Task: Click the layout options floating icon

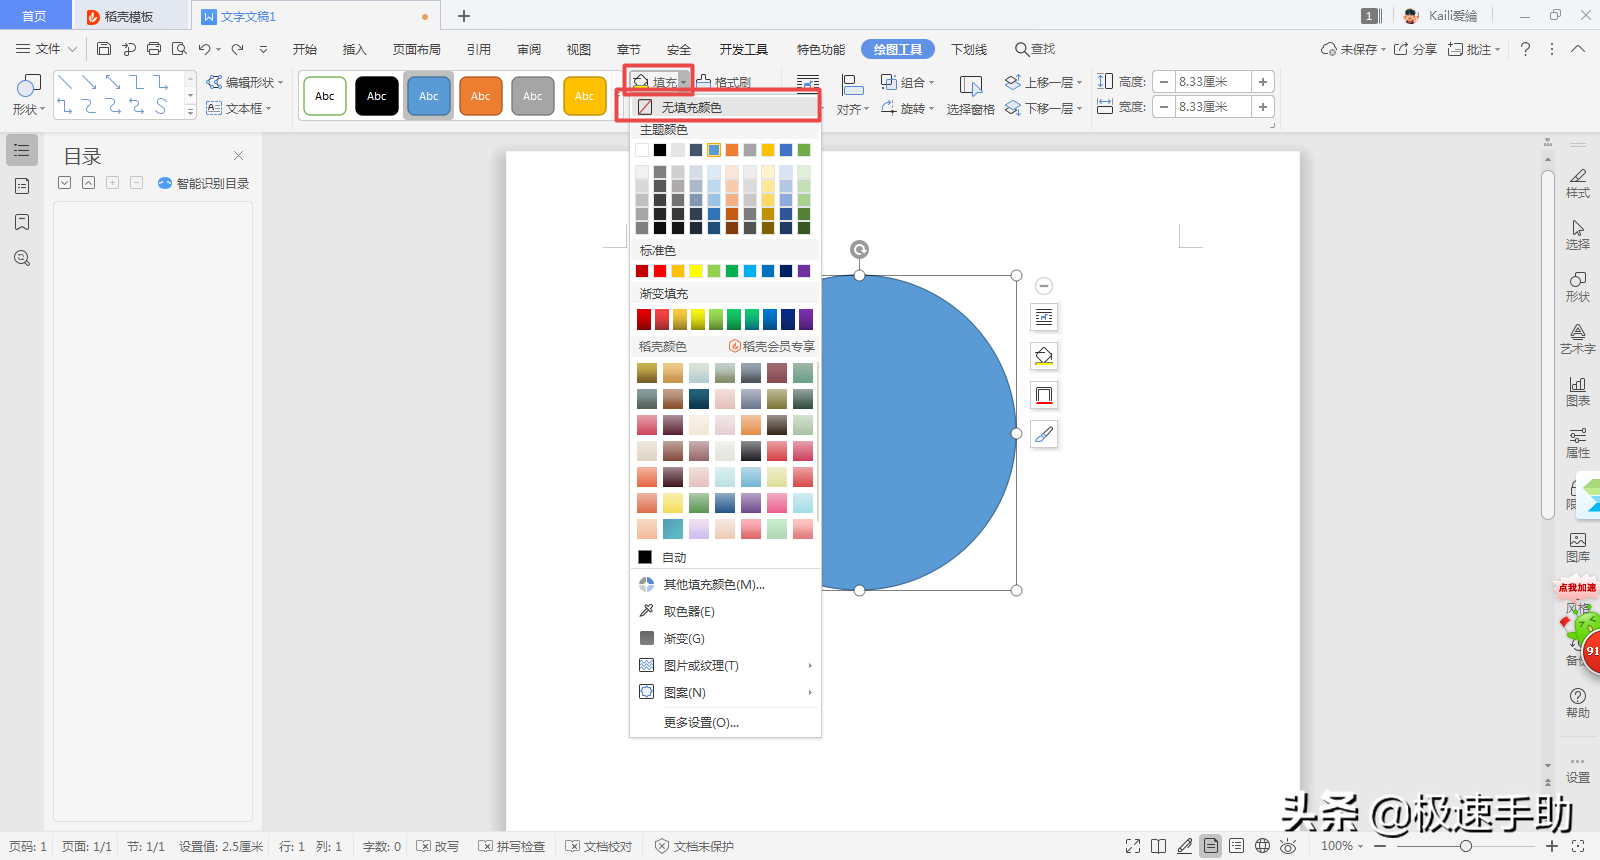Action: pyautogui.click(x=1044, y=318)
